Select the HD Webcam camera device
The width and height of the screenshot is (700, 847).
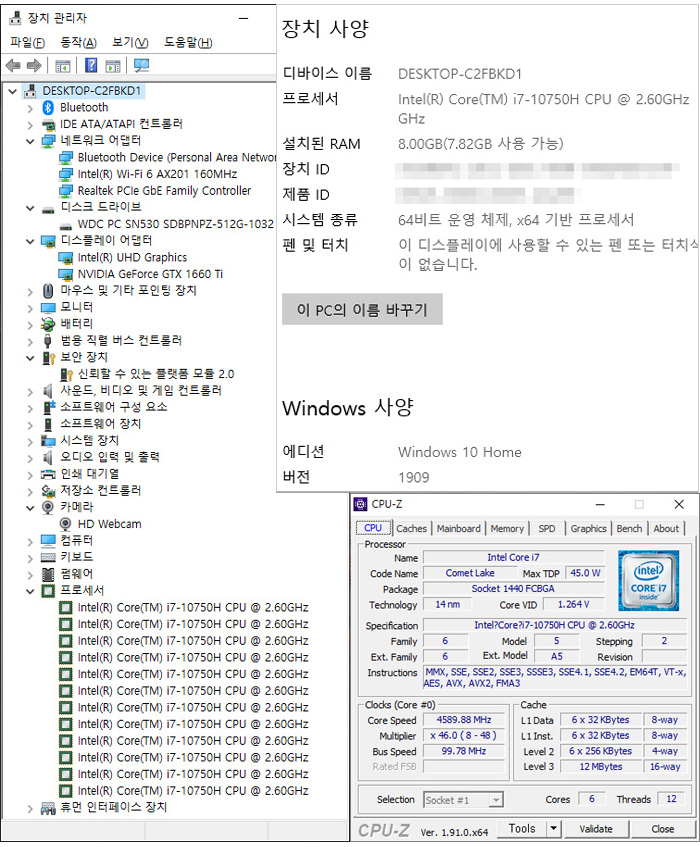point(110,524)
